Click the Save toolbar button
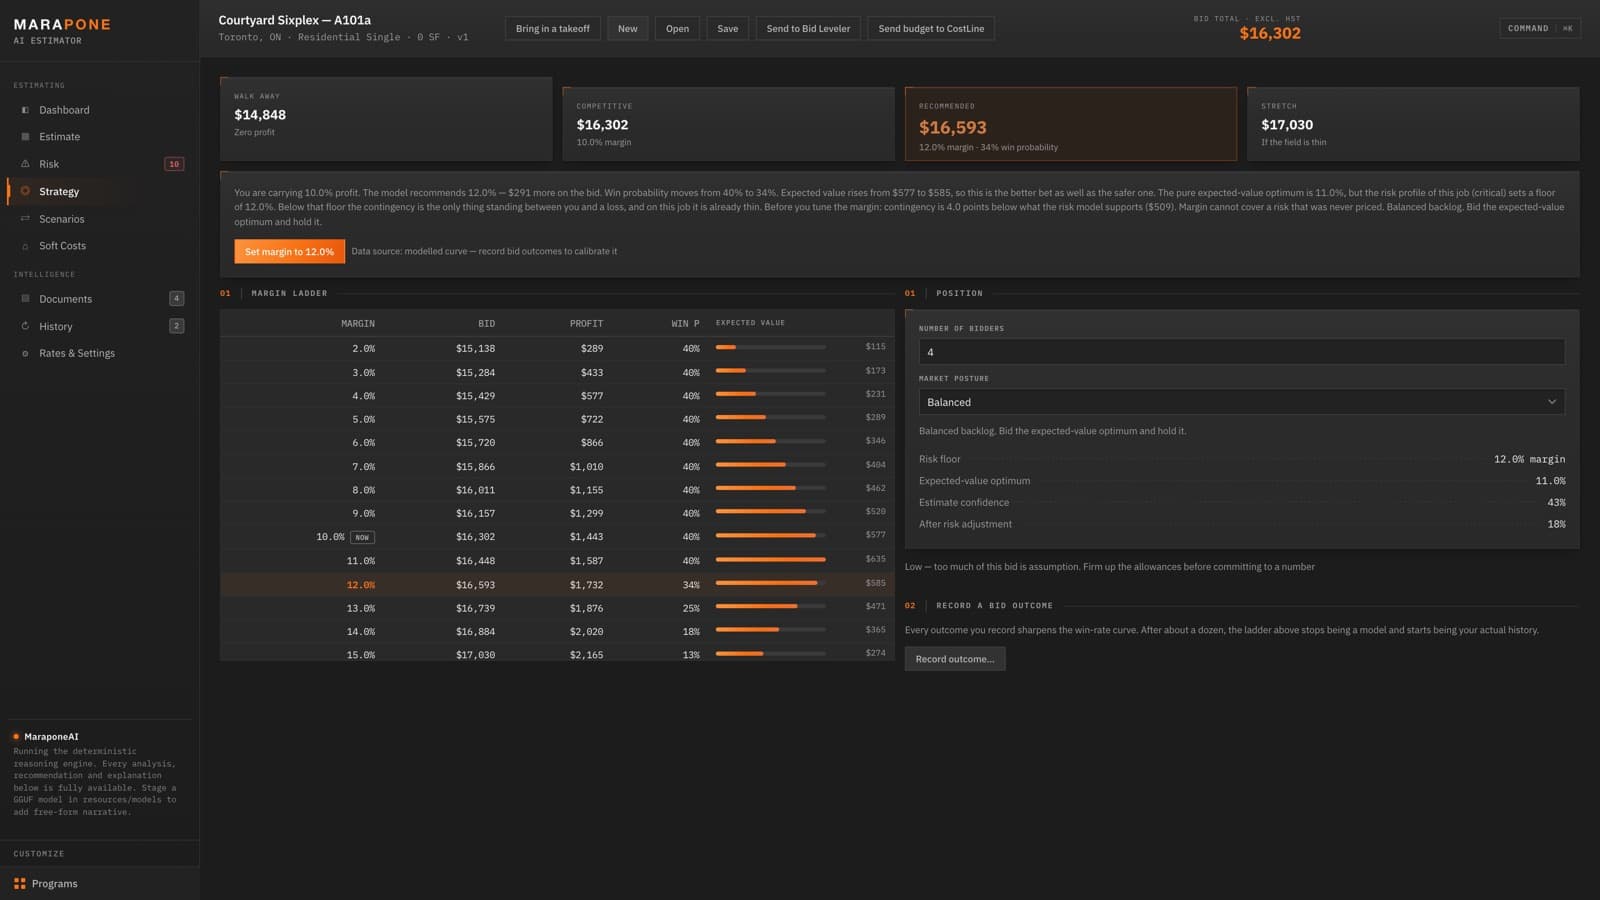The width and height of the screenshot is (1600, 900). pos(728,28)
